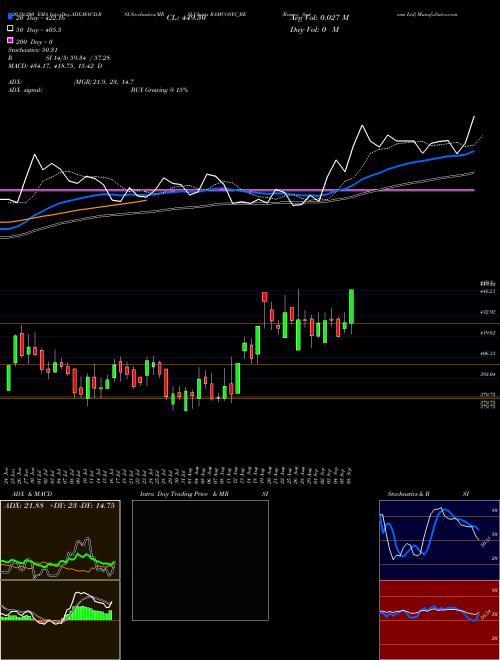This screenshot has height=660, width=500.
Task: Select the '200 Day - 0' legend text
Action: coord(35,42)
